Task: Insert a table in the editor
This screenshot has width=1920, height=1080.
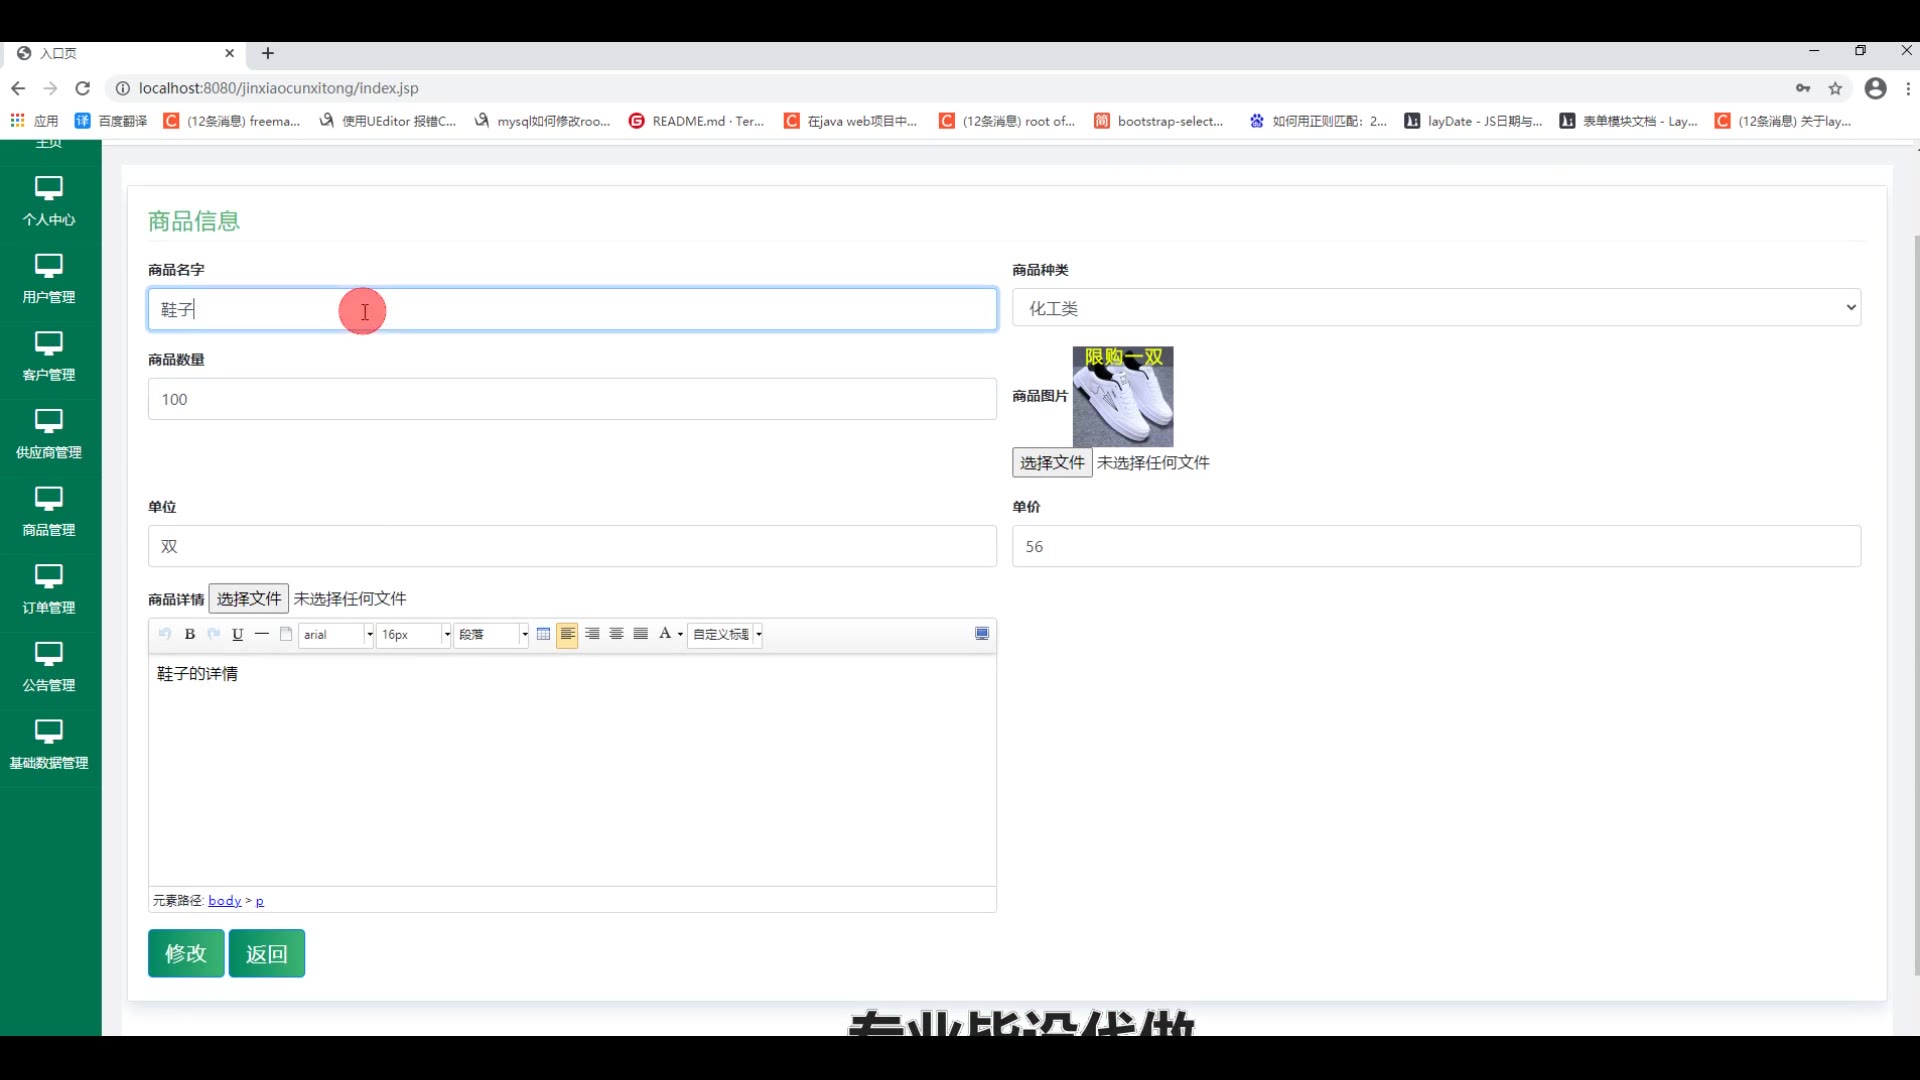Action: pyautogui.click(x=543, y=634)
